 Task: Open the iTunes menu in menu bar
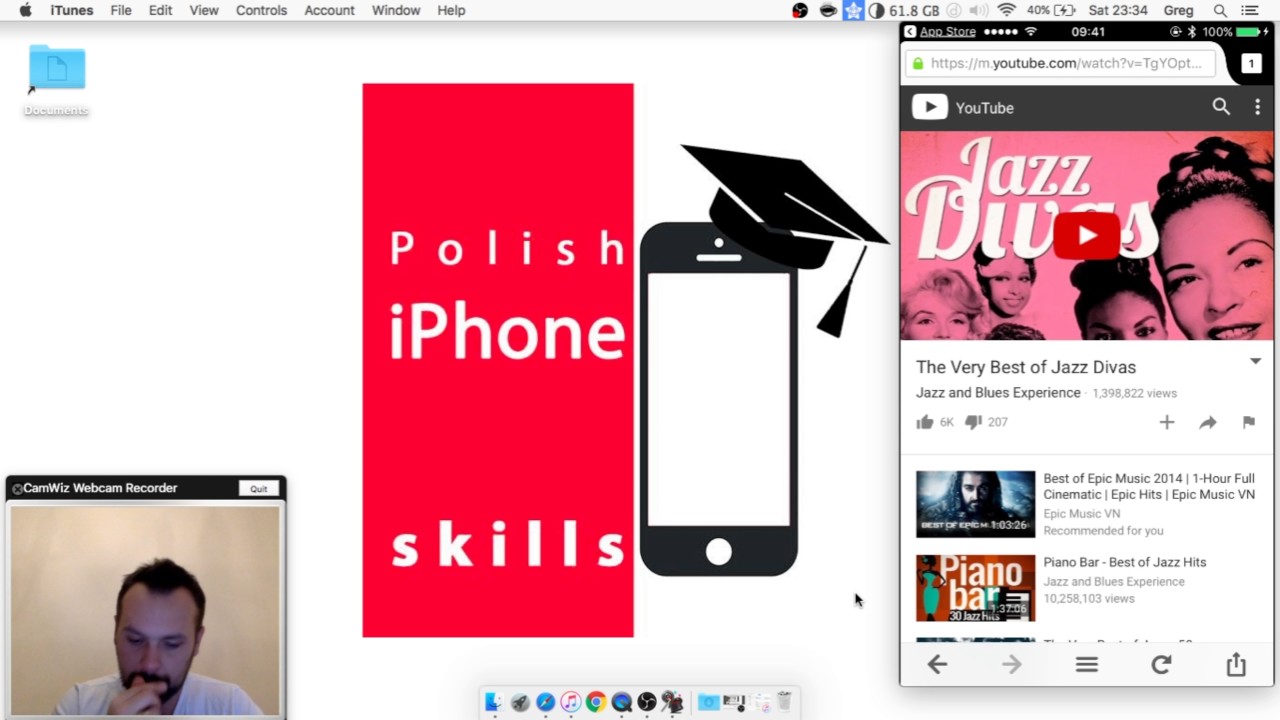72,10
